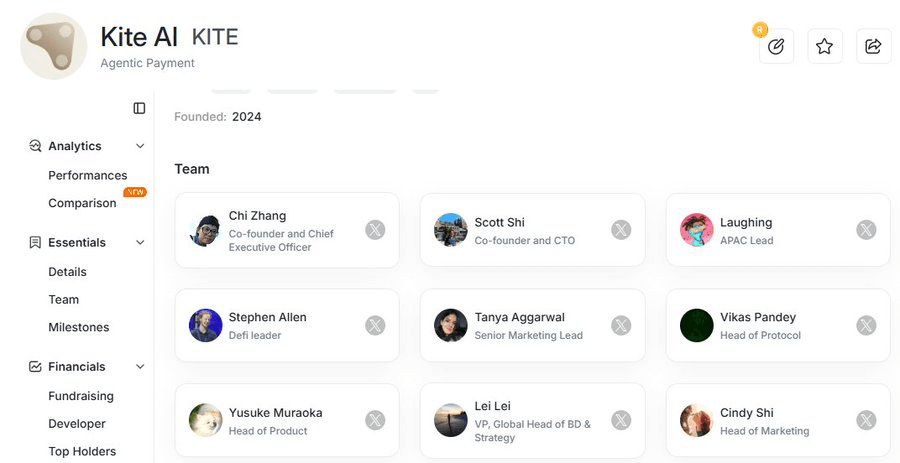The width and height of the screenshot is (900, 463).
Task: Navigate to Top Holders
Action: (82, 451)
